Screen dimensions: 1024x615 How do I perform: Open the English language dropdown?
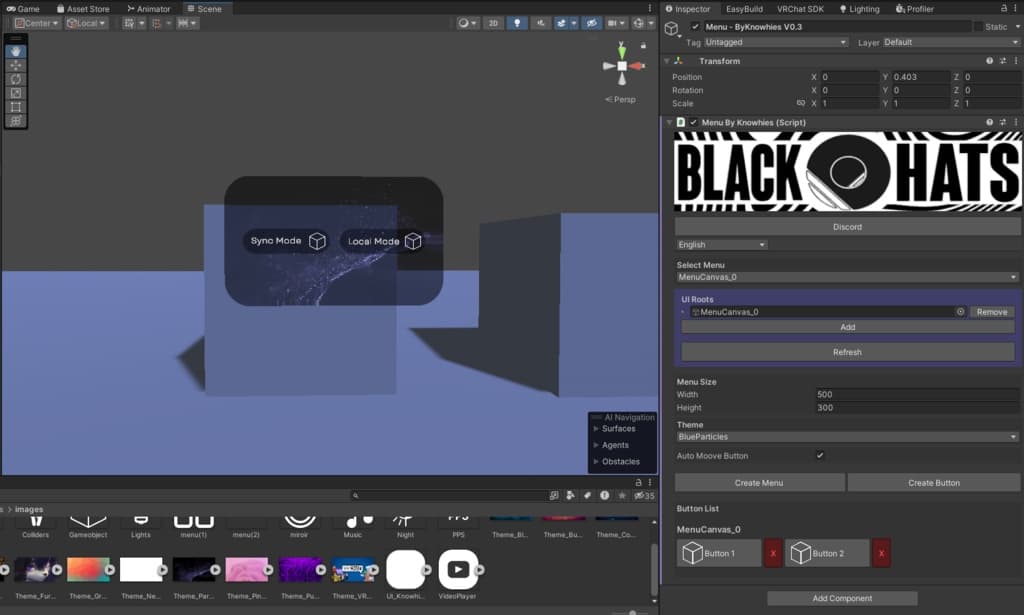pos(722,245)
